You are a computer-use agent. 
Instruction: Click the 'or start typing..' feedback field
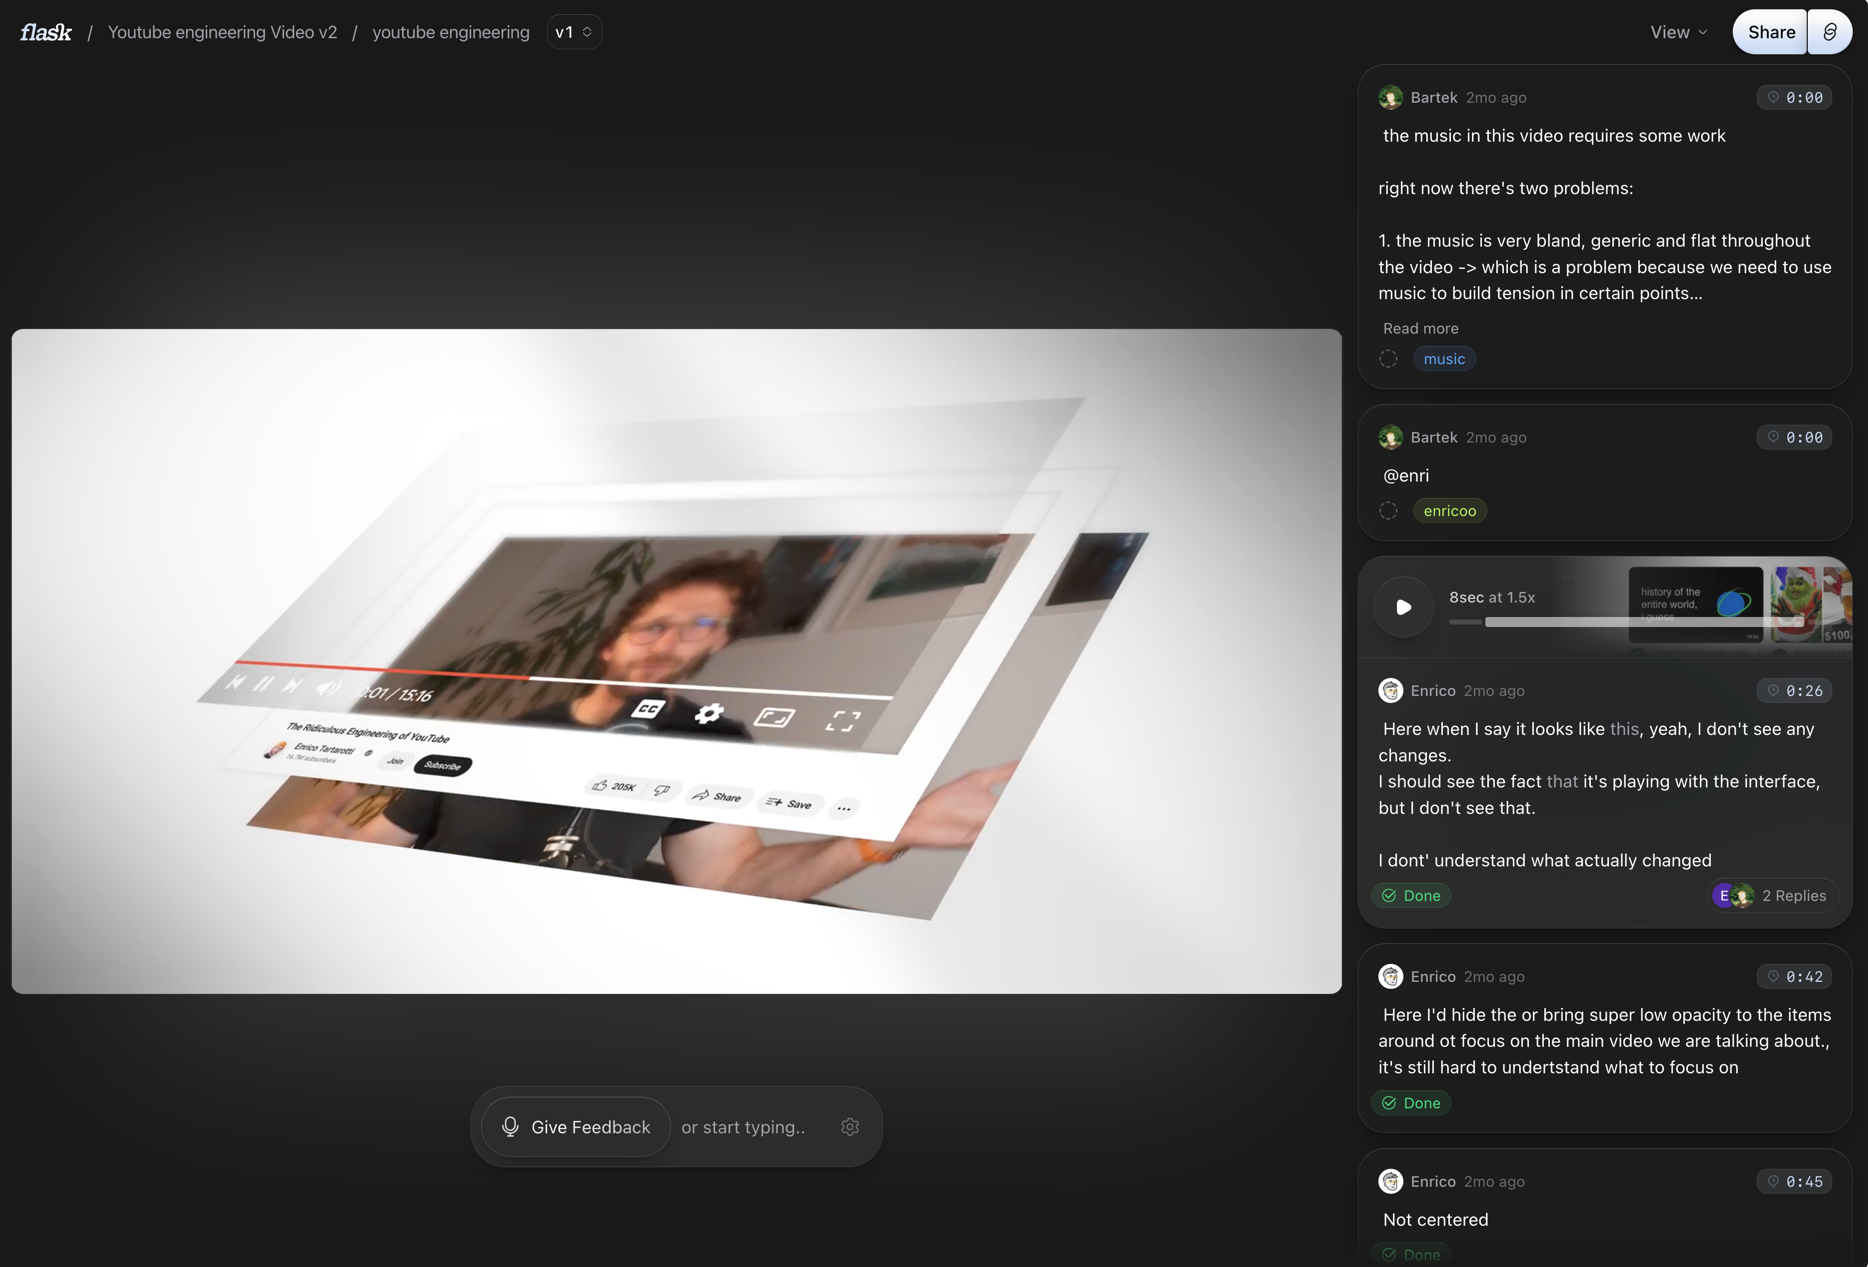click(x=743, y=1127)
